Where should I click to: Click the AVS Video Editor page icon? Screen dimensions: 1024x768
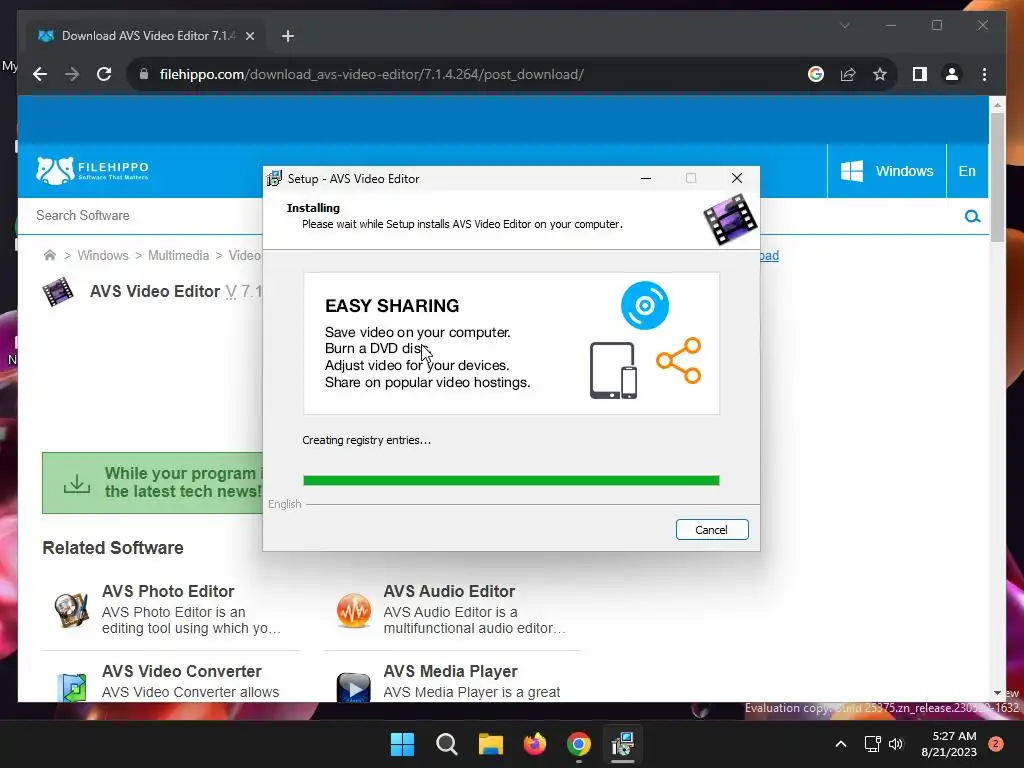click(58, 291)
